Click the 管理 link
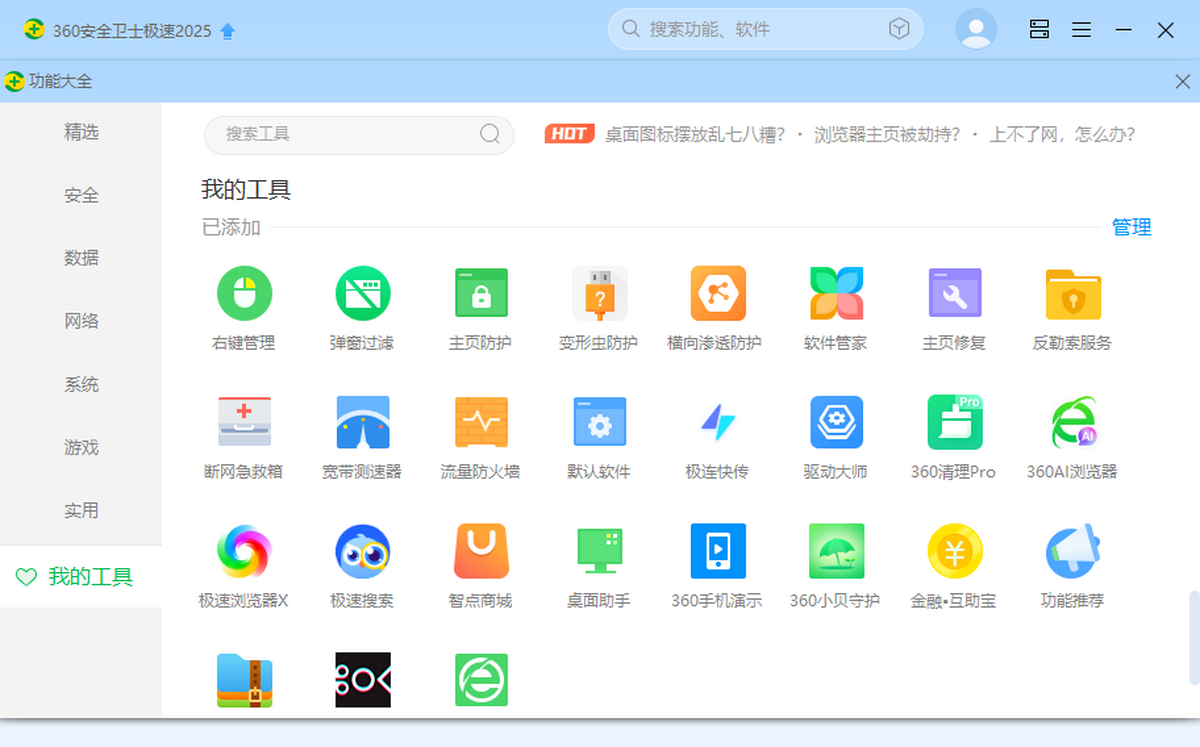 (1131, 228)
